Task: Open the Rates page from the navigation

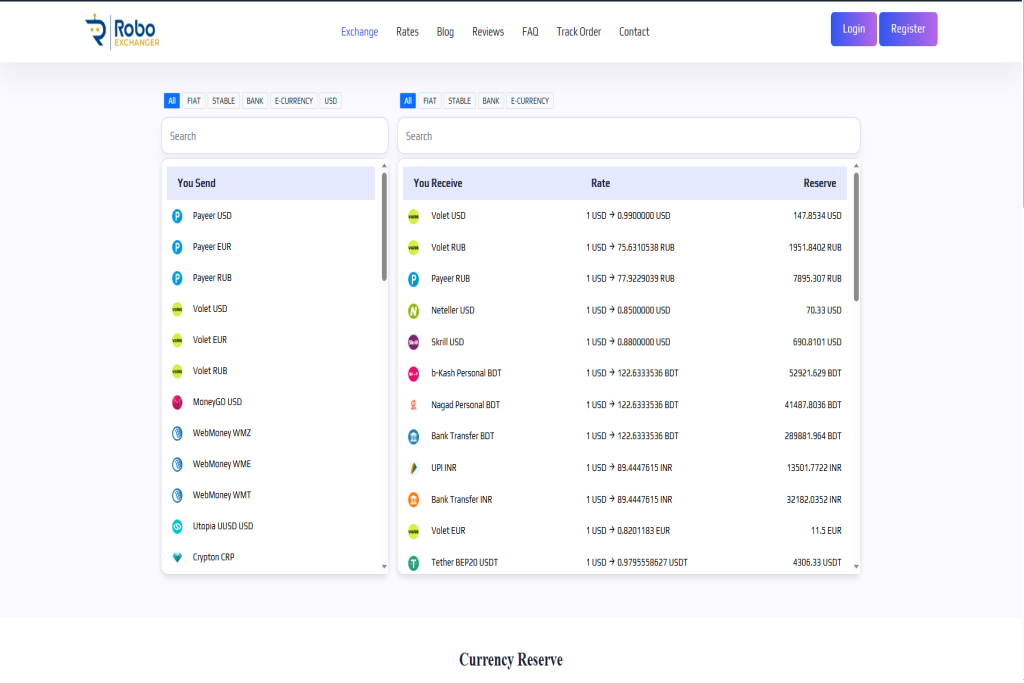Action: (x=407, y=32)
